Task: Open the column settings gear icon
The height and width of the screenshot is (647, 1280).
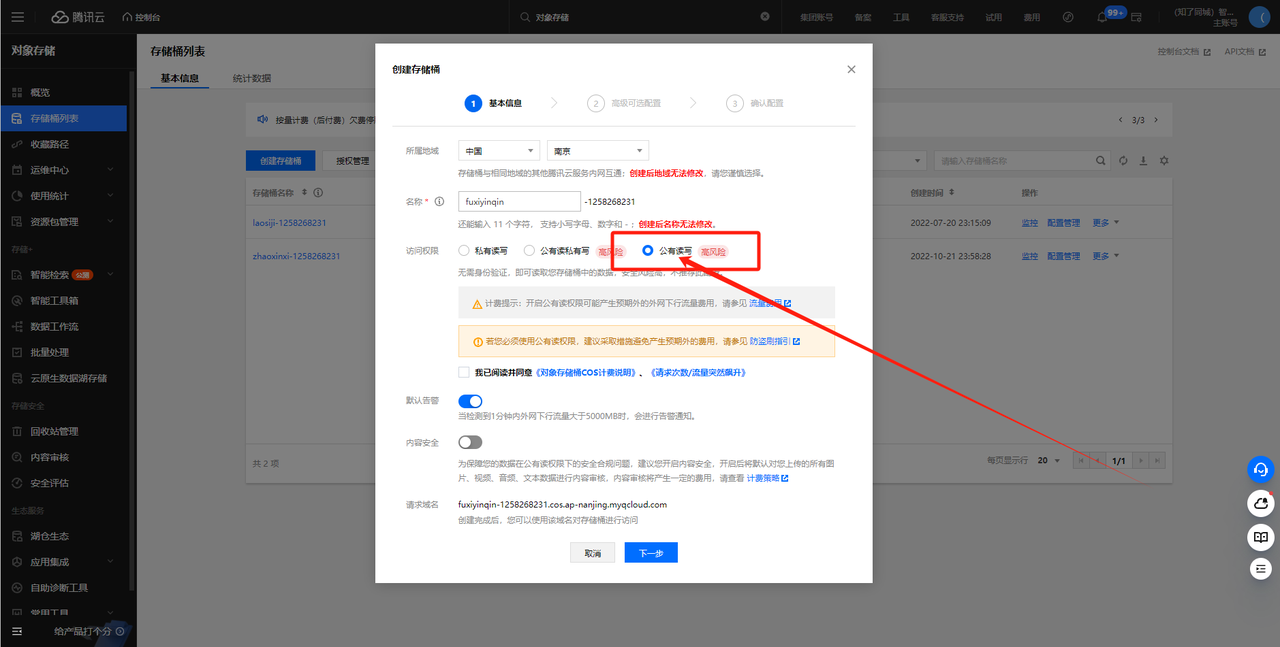Action: pos(1164,160)
